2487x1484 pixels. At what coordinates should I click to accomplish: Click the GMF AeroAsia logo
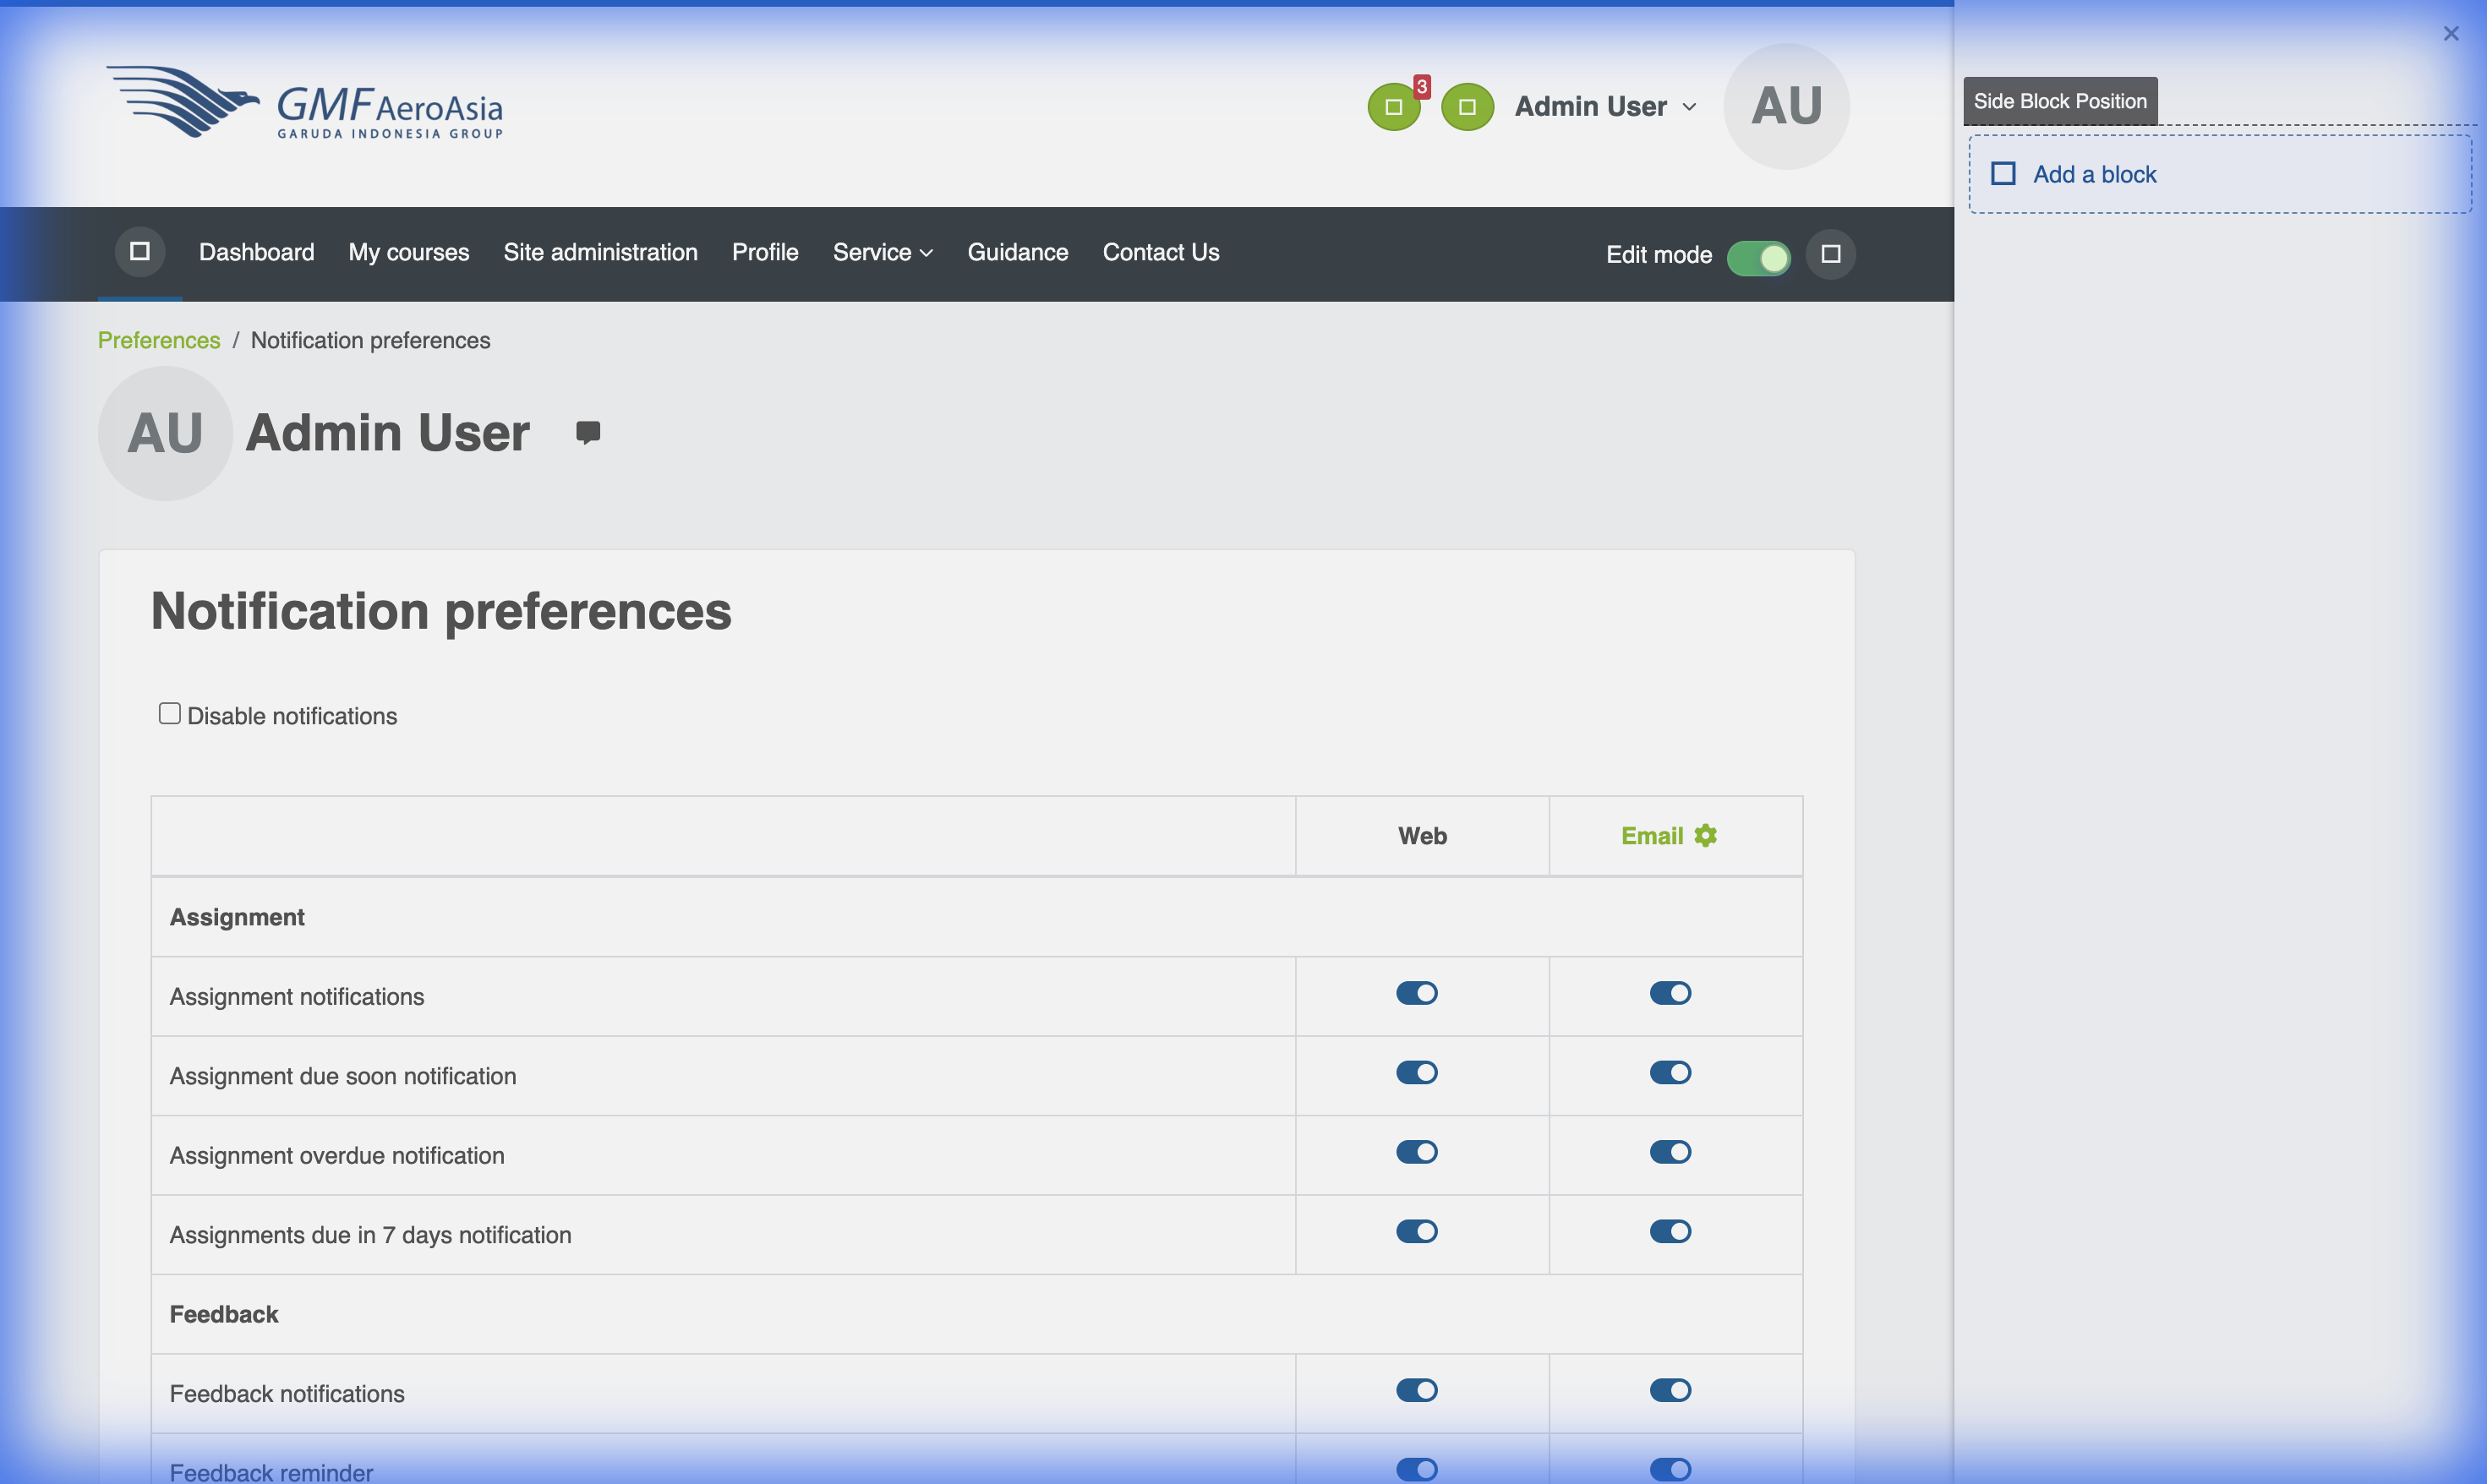[305, 103]
